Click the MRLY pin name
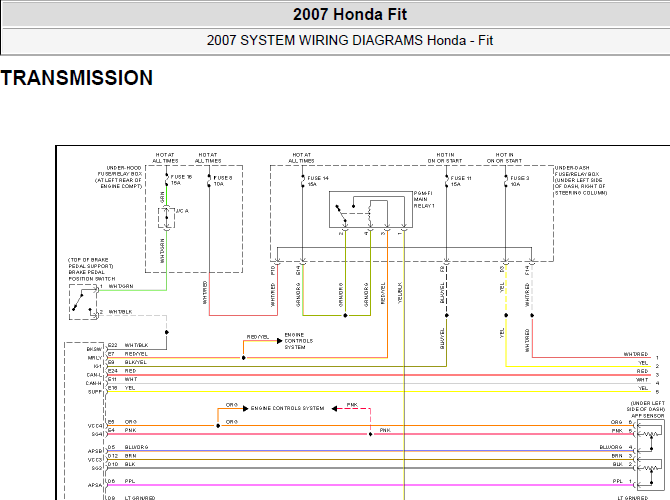This screenshot has height=500, width=670. [95, 358]
